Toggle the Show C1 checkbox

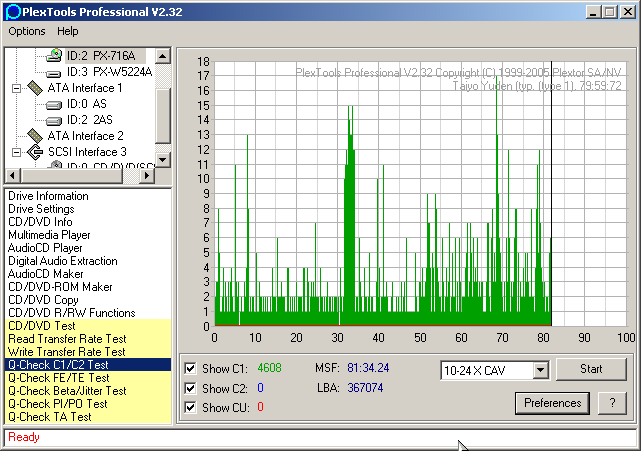191,368
